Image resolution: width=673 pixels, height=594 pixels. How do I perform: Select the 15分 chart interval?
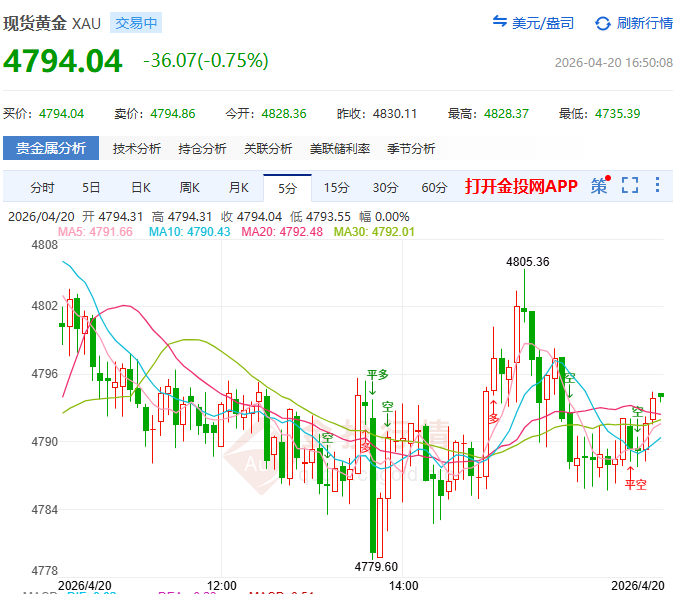tap(336, 188)
